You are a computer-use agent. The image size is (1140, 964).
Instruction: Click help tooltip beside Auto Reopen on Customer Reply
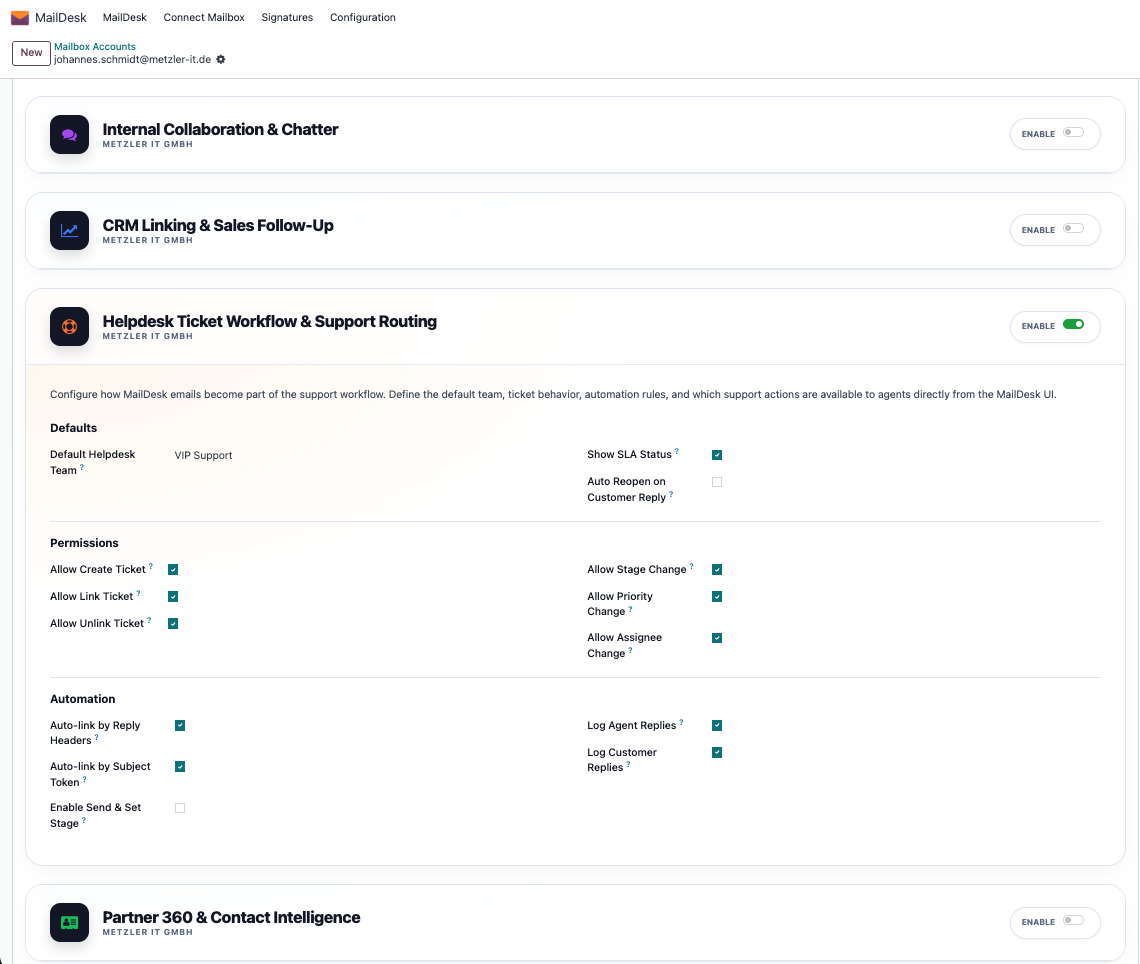[x=671, y=494]
